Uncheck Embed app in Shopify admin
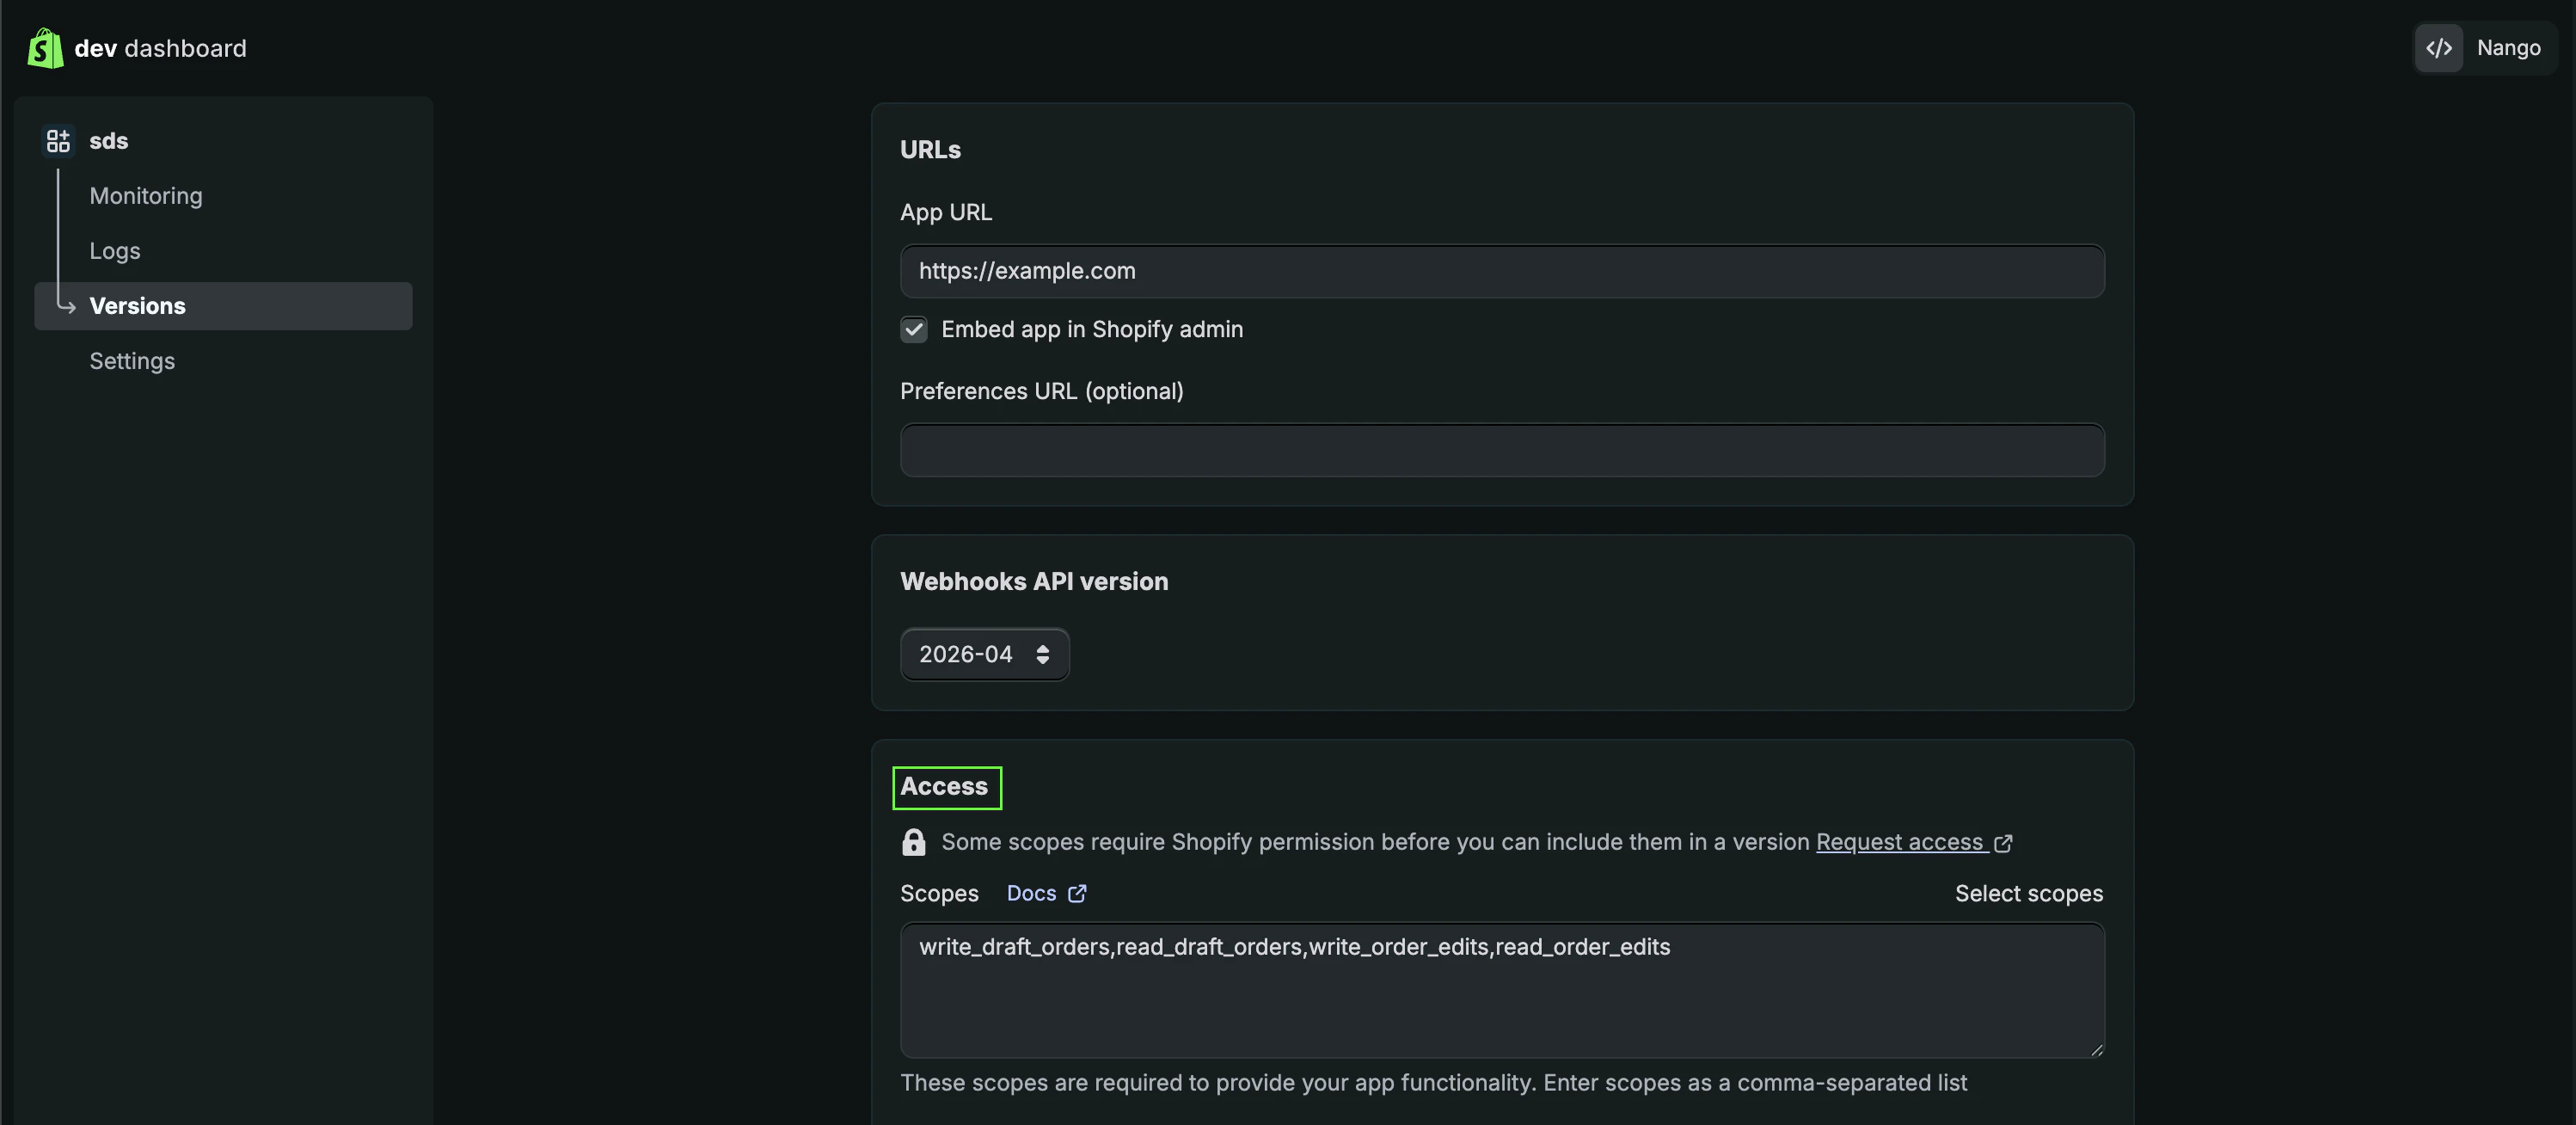 pyautogui.click(x=914, y=330)
